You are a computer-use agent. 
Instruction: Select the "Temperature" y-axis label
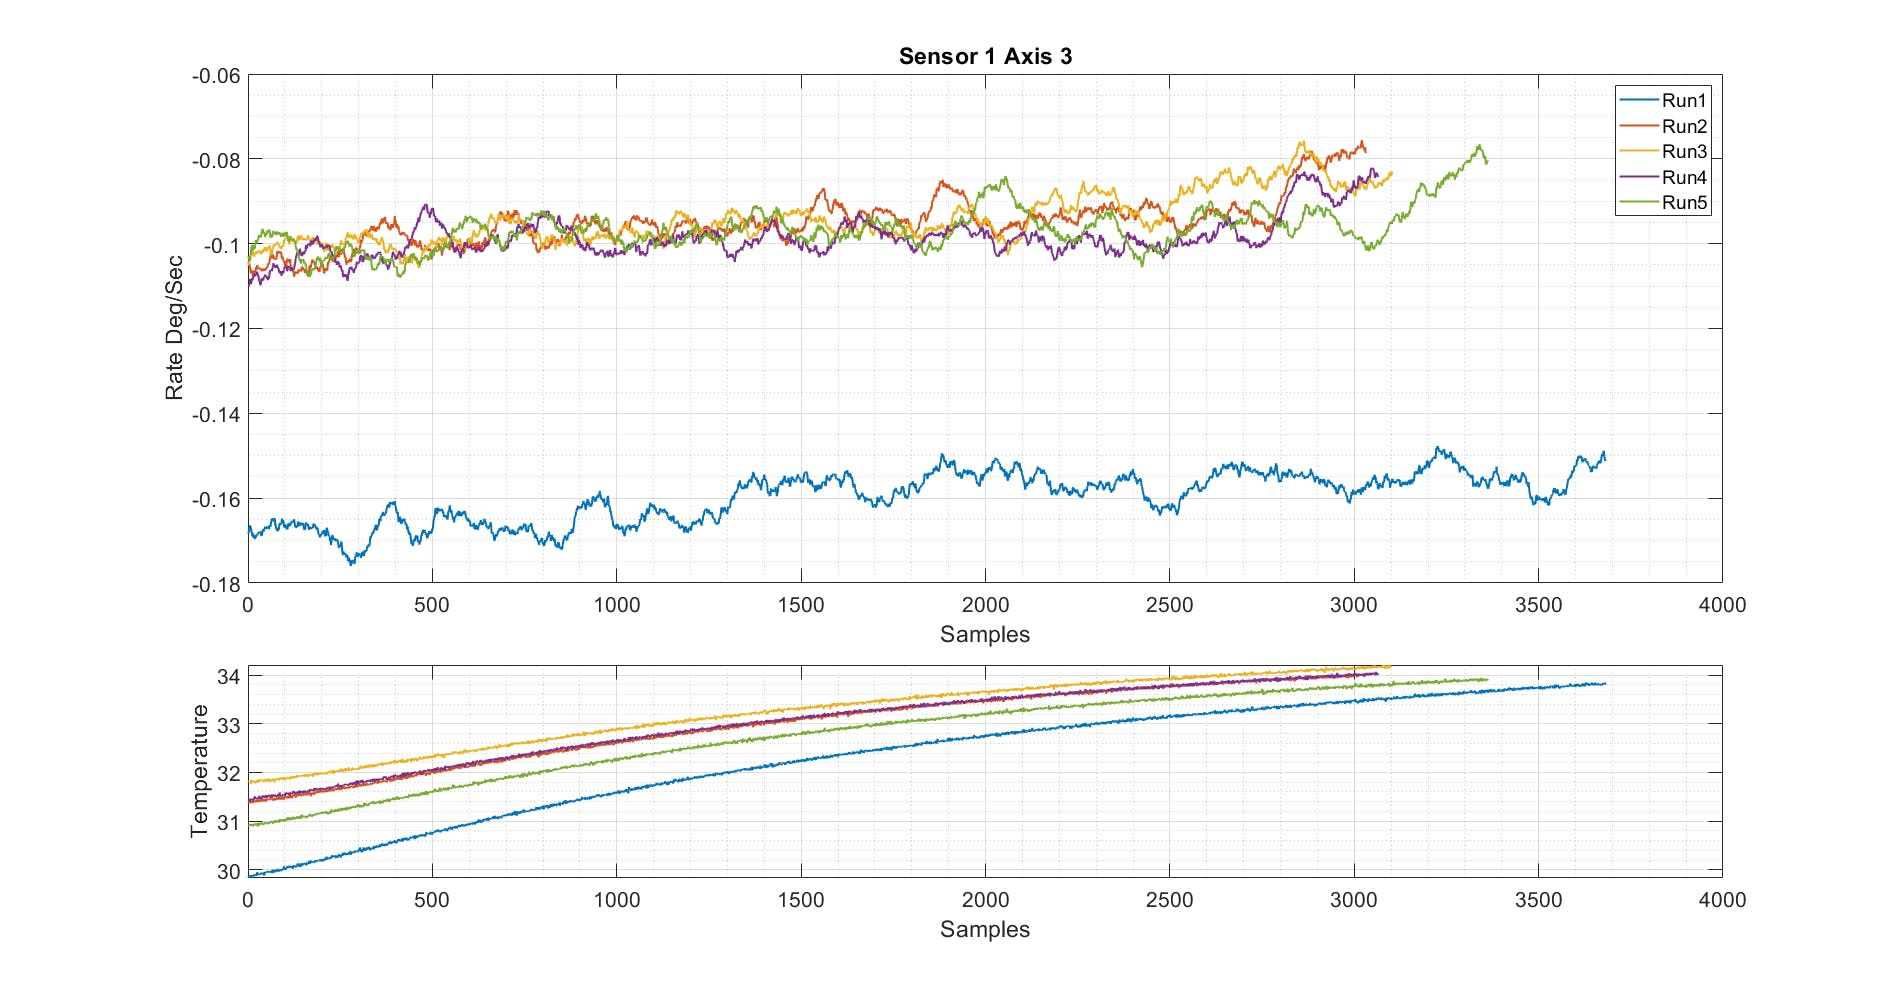pyautogui.click(x=199, y=770)
